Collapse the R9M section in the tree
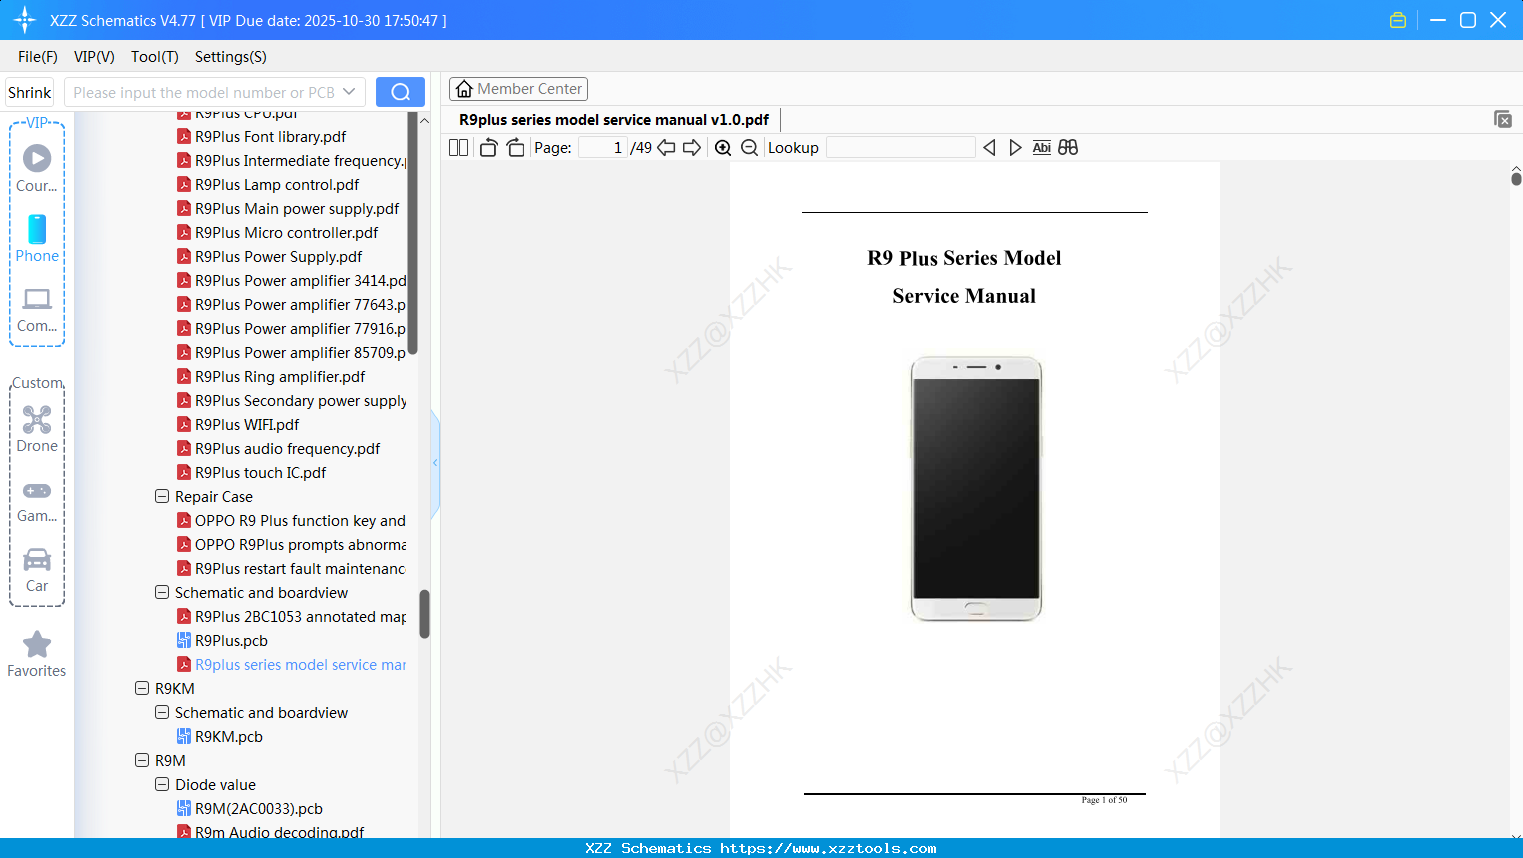The height and width of the screenshot is (858, 1523). point(141,760)
